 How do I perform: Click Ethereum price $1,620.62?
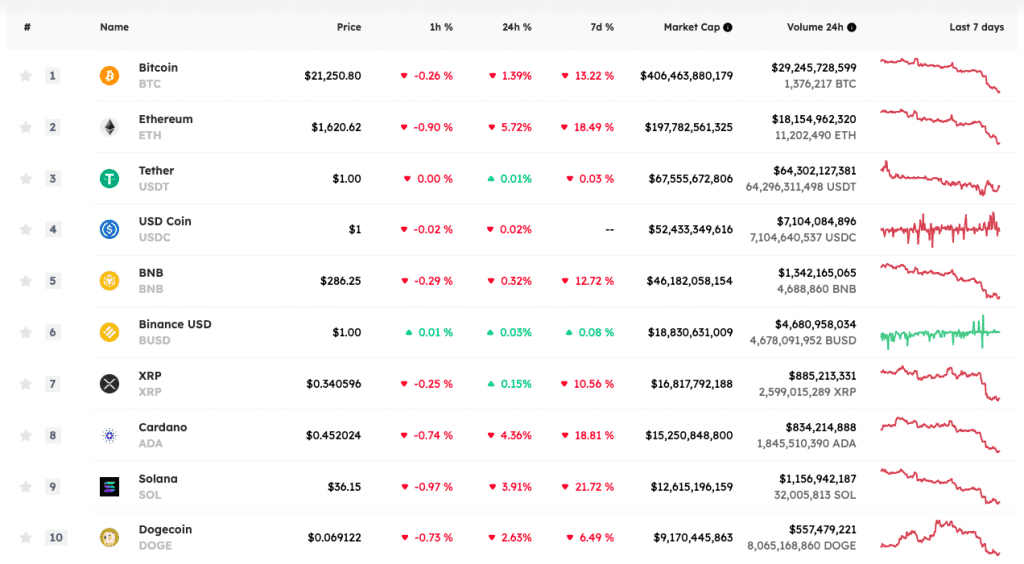[x=336, y=127]
